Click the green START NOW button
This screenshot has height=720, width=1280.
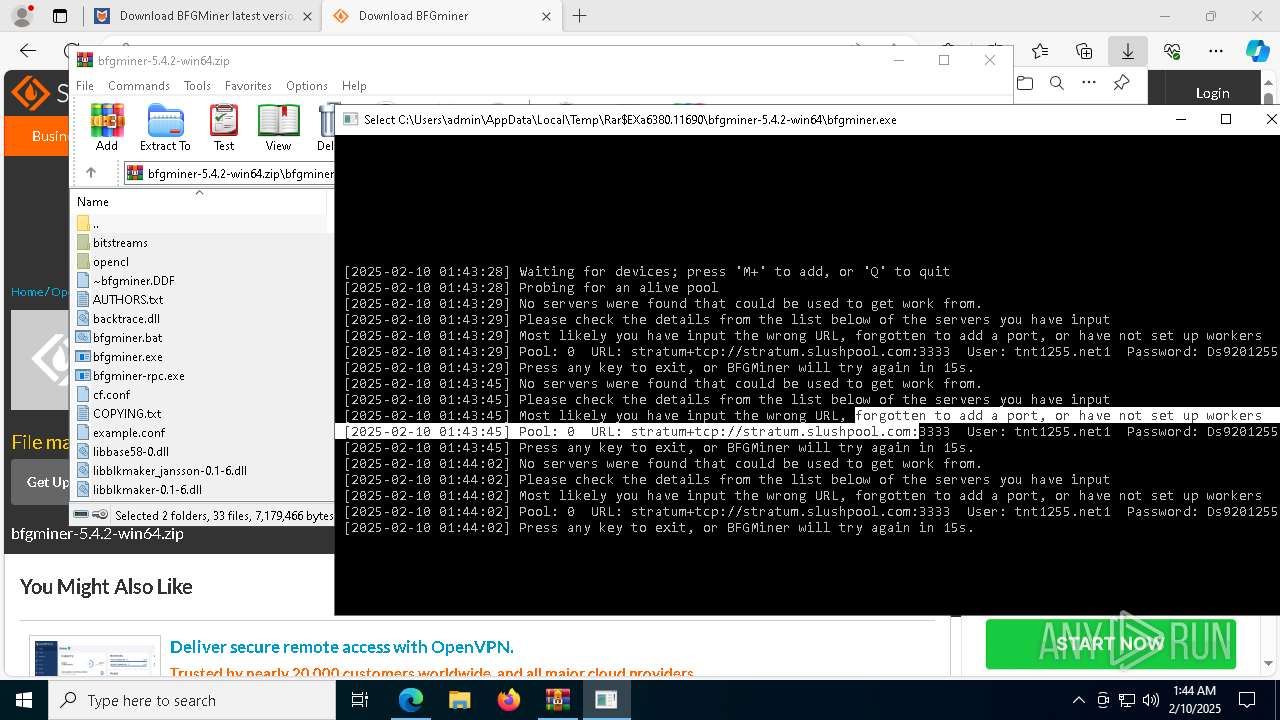point(1110,644)
